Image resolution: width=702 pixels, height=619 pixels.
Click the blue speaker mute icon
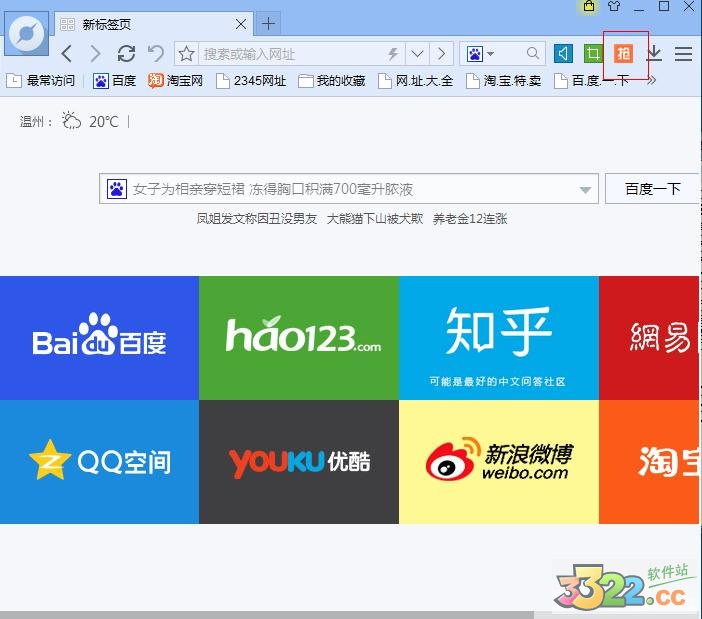(x=563, y=54)
